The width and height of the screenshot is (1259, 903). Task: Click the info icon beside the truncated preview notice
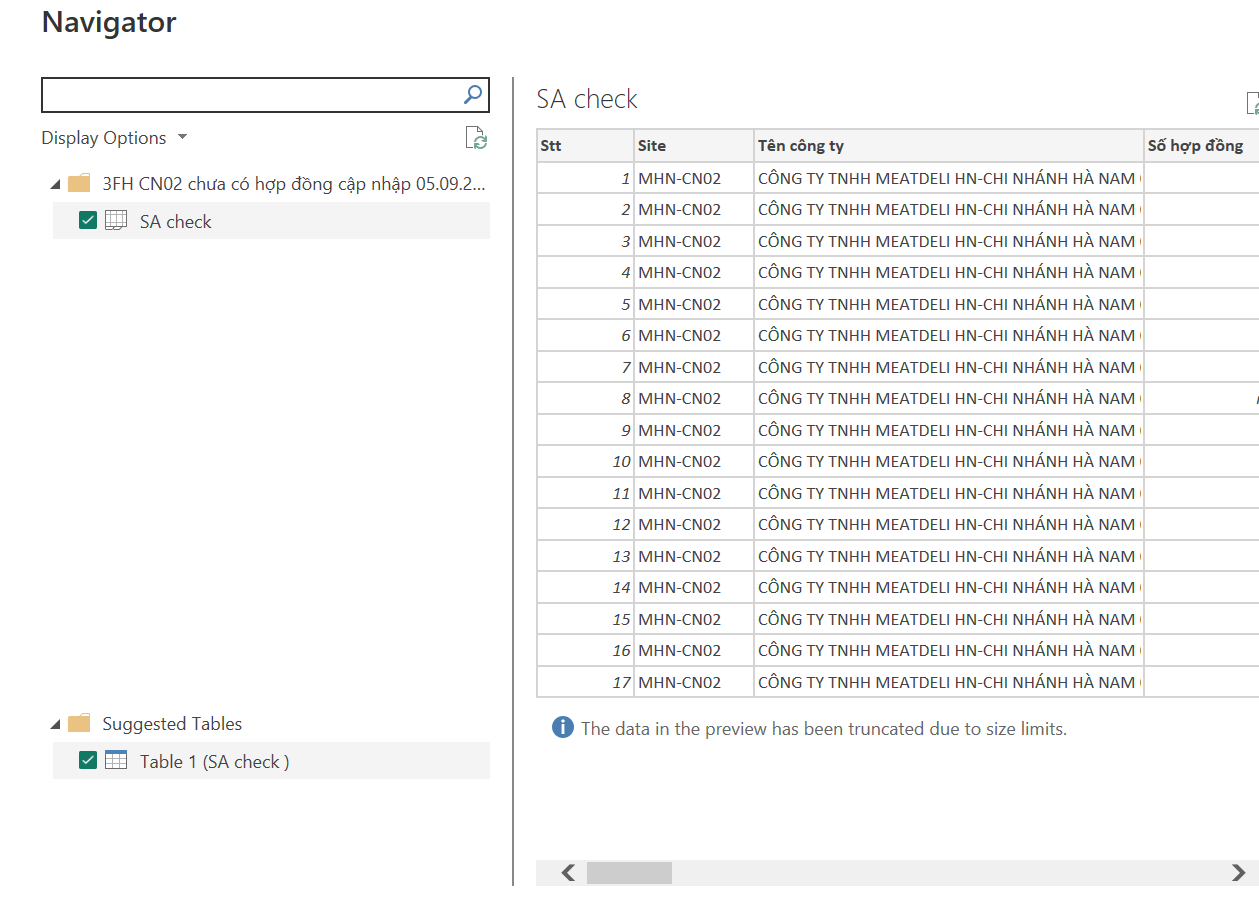tap(563, 727)
